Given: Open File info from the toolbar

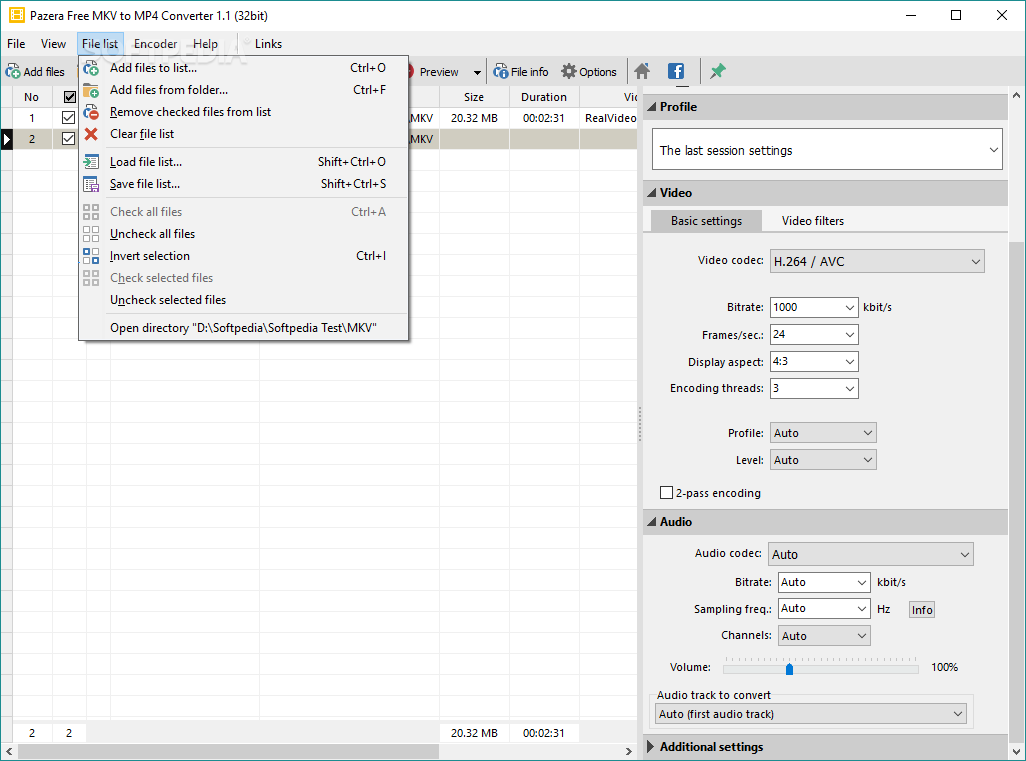Looking at the screenshot, I should tap(521, 71).
